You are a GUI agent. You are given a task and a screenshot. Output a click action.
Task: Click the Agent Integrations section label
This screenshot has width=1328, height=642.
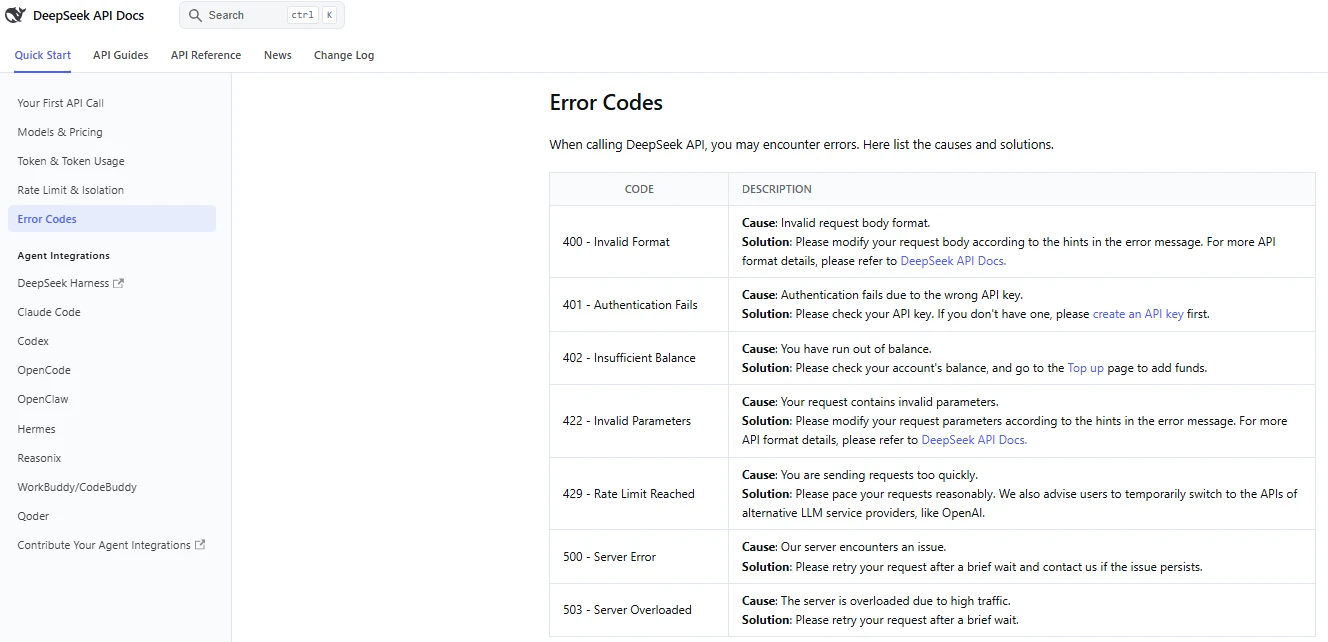[x=64, y=256]
